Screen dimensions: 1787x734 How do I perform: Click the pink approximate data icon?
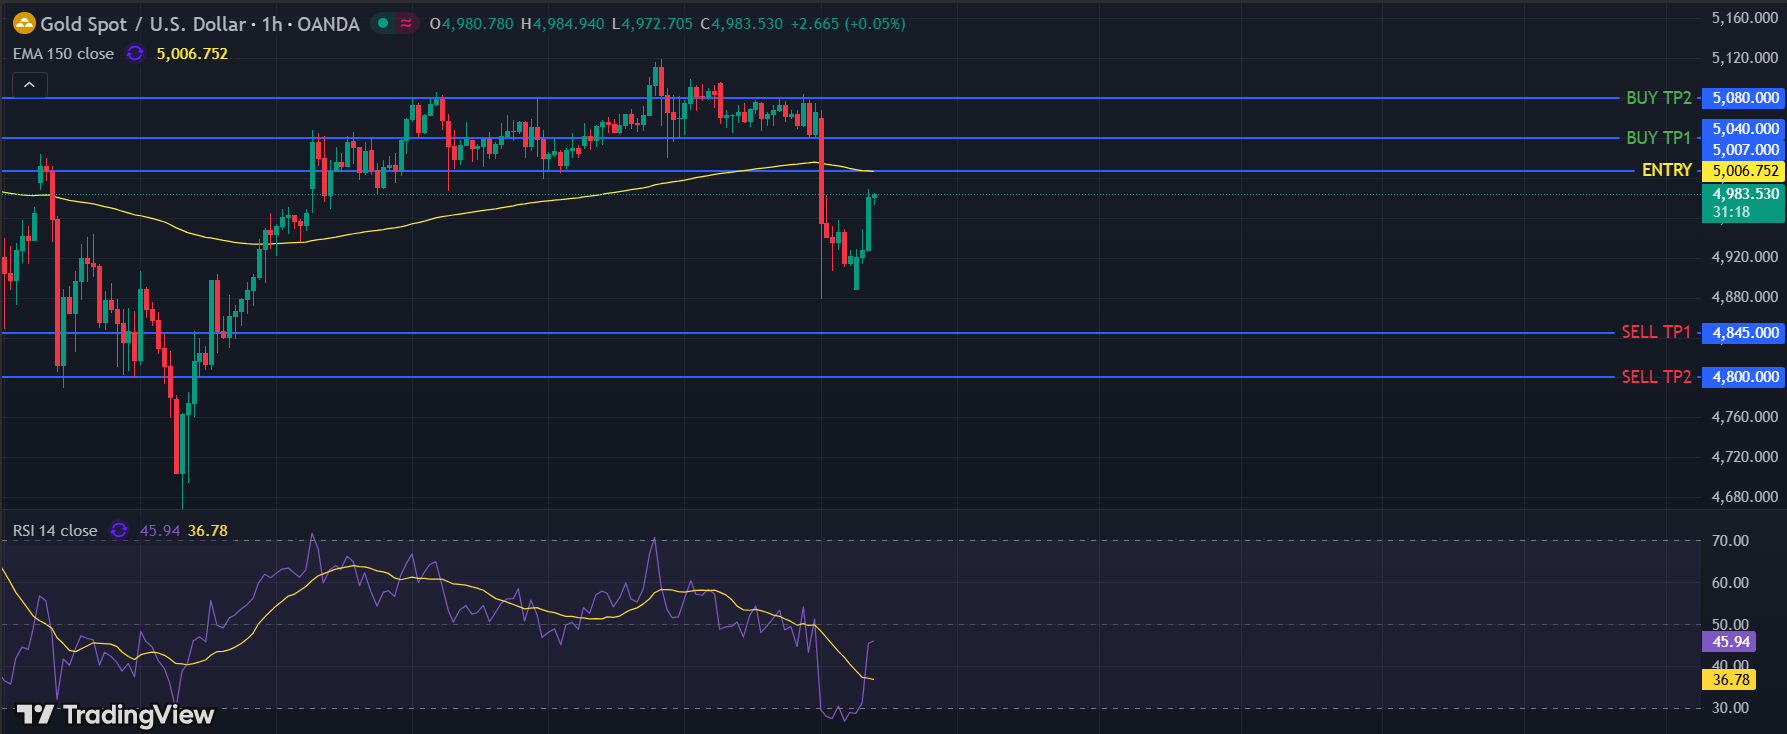[x=406, y=23]
